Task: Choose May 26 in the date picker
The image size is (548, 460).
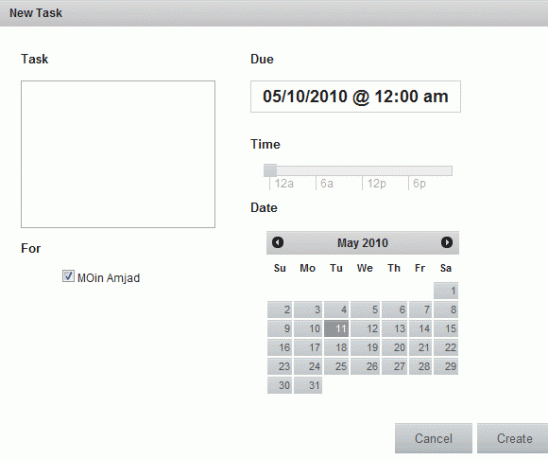Action: (x=365, y=366)
